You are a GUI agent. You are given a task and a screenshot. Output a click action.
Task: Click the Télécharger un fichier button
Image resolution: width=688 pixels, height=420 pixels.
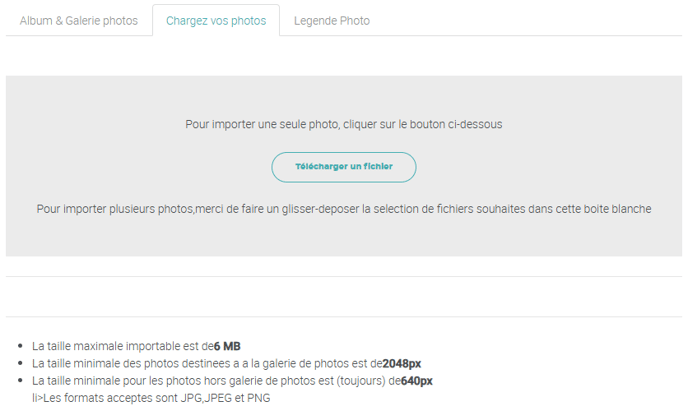pyautogui.click(x=344, y=167)
